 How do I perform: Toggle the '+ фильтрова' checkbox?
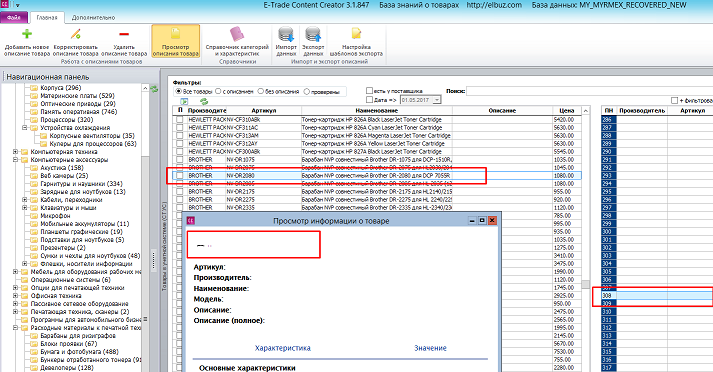(674, 100)
